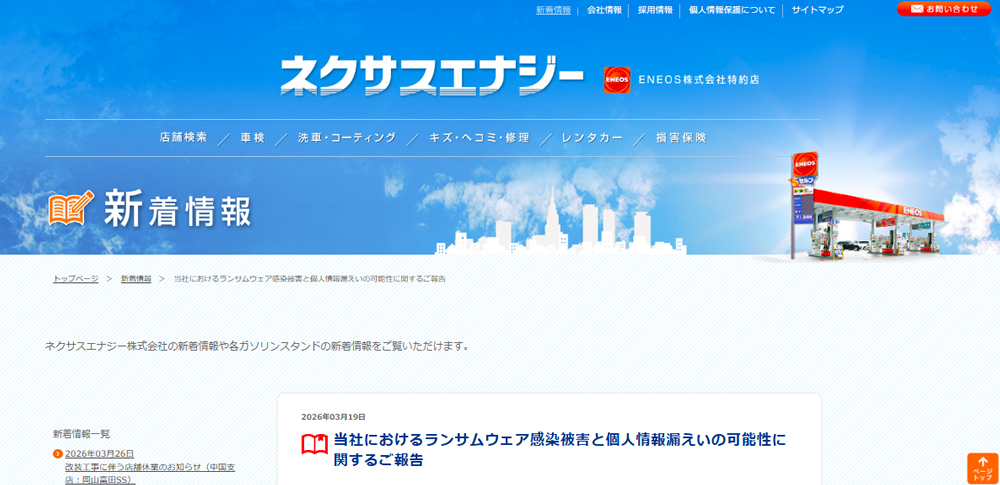Click the 会社情報 top link
The width and height of the screenshot is (1000, 485).
coord(604,10)
